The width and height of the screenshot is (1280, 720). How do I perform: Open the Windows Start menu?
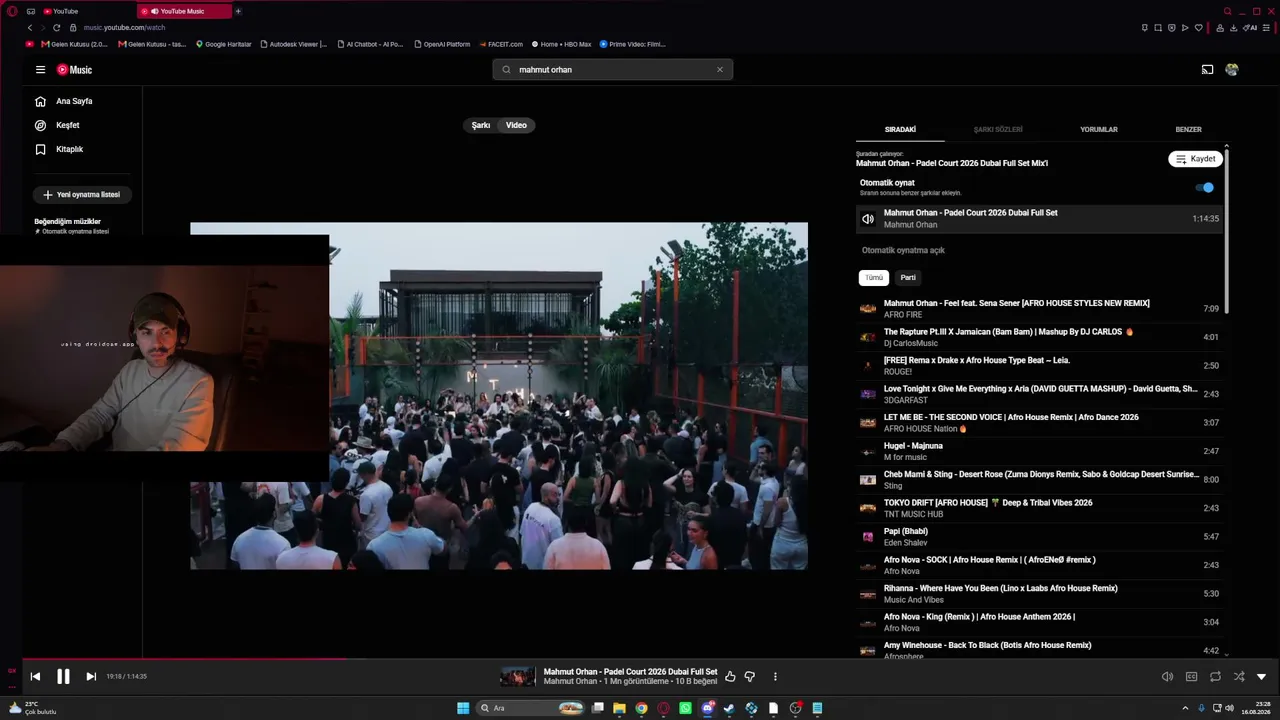463,708
